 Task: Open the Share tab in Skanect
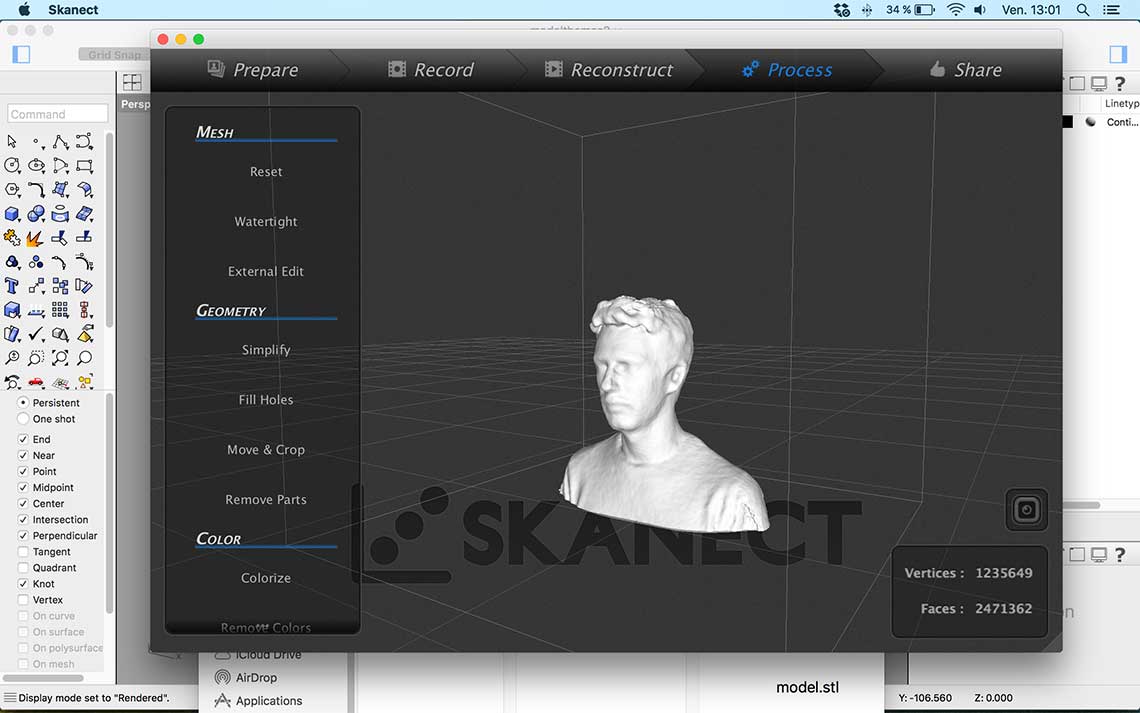point(966,70)
